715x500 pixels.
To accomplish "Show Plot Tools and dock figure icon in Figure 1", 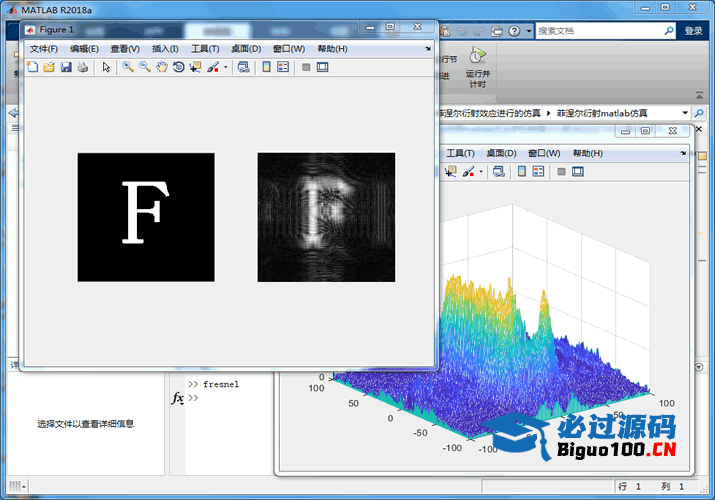I will 322,67.
